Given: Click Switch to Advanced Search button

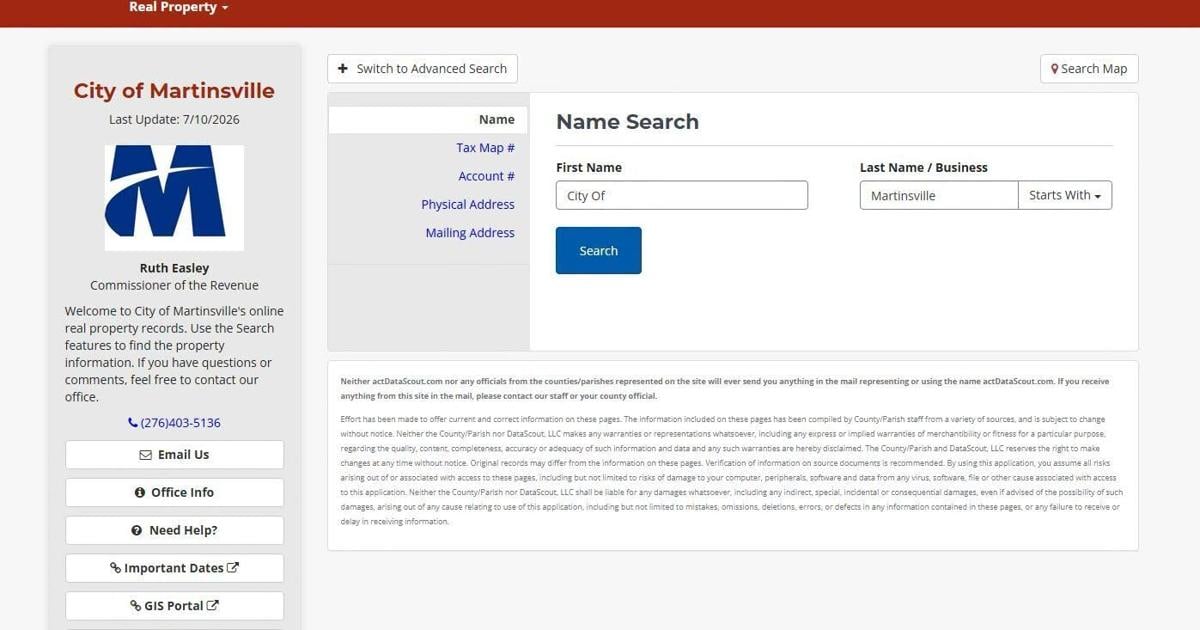Looking at the screenshot, I should coord(422,69).
